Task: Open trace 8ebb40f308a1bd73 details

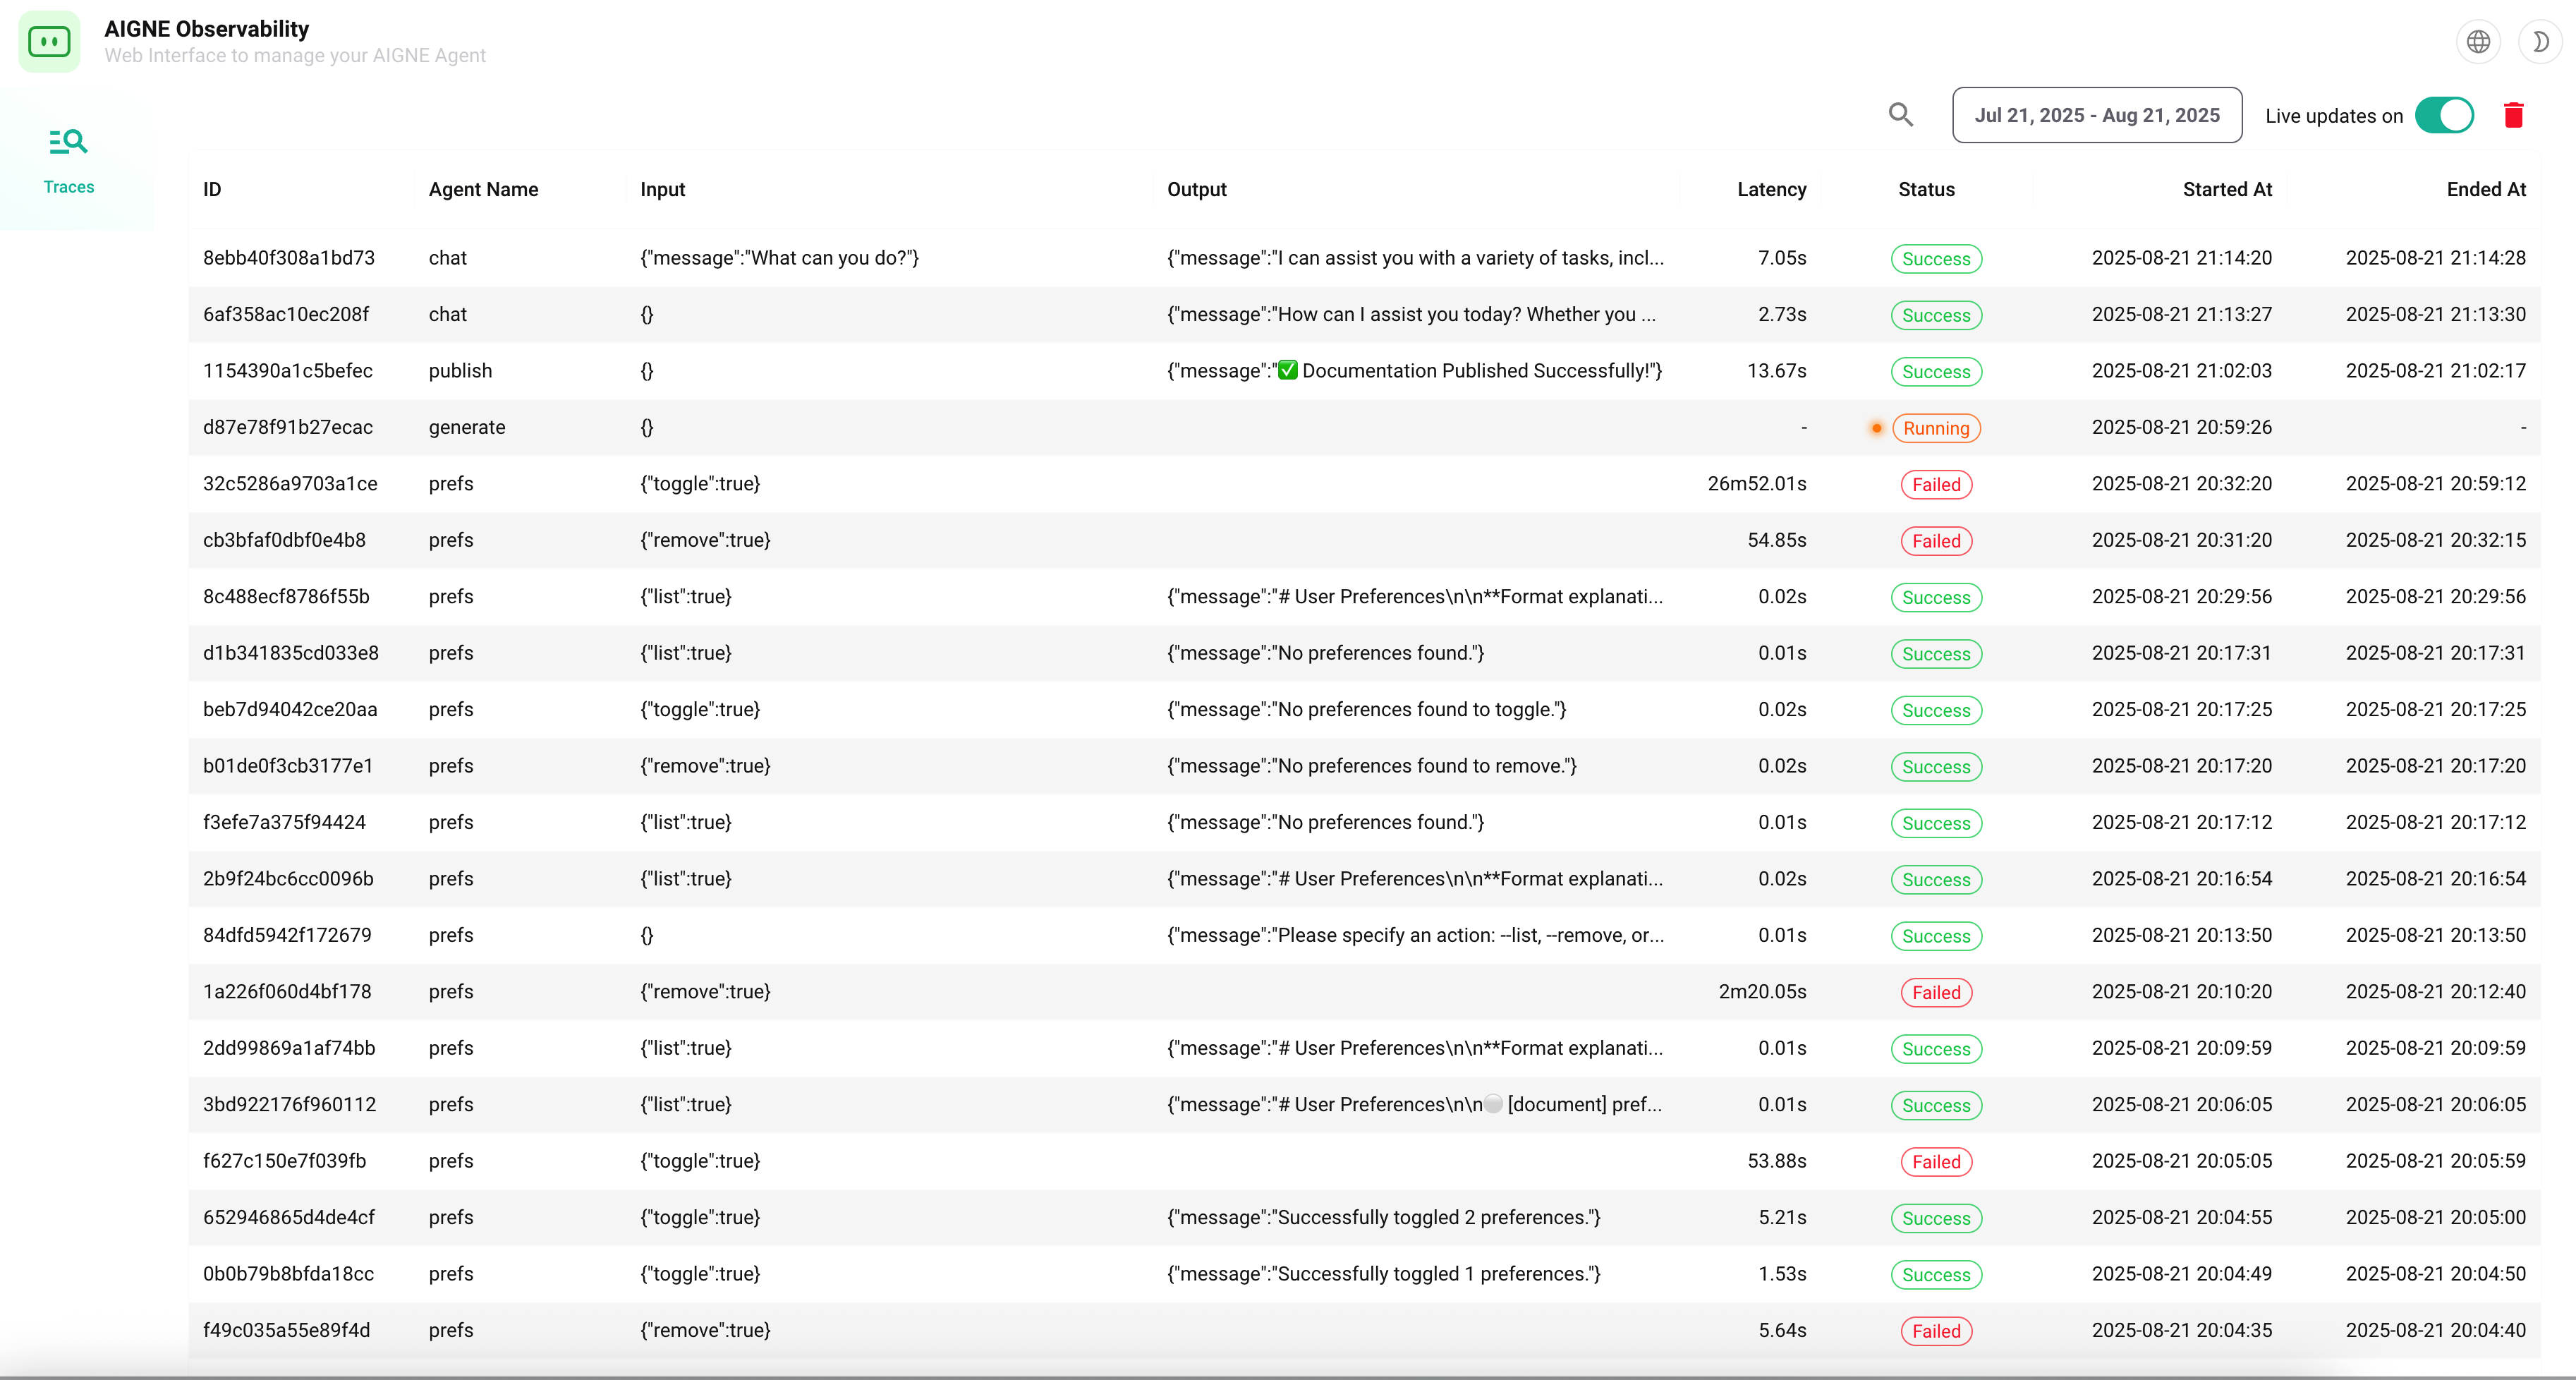Action: tap(288, 257)
